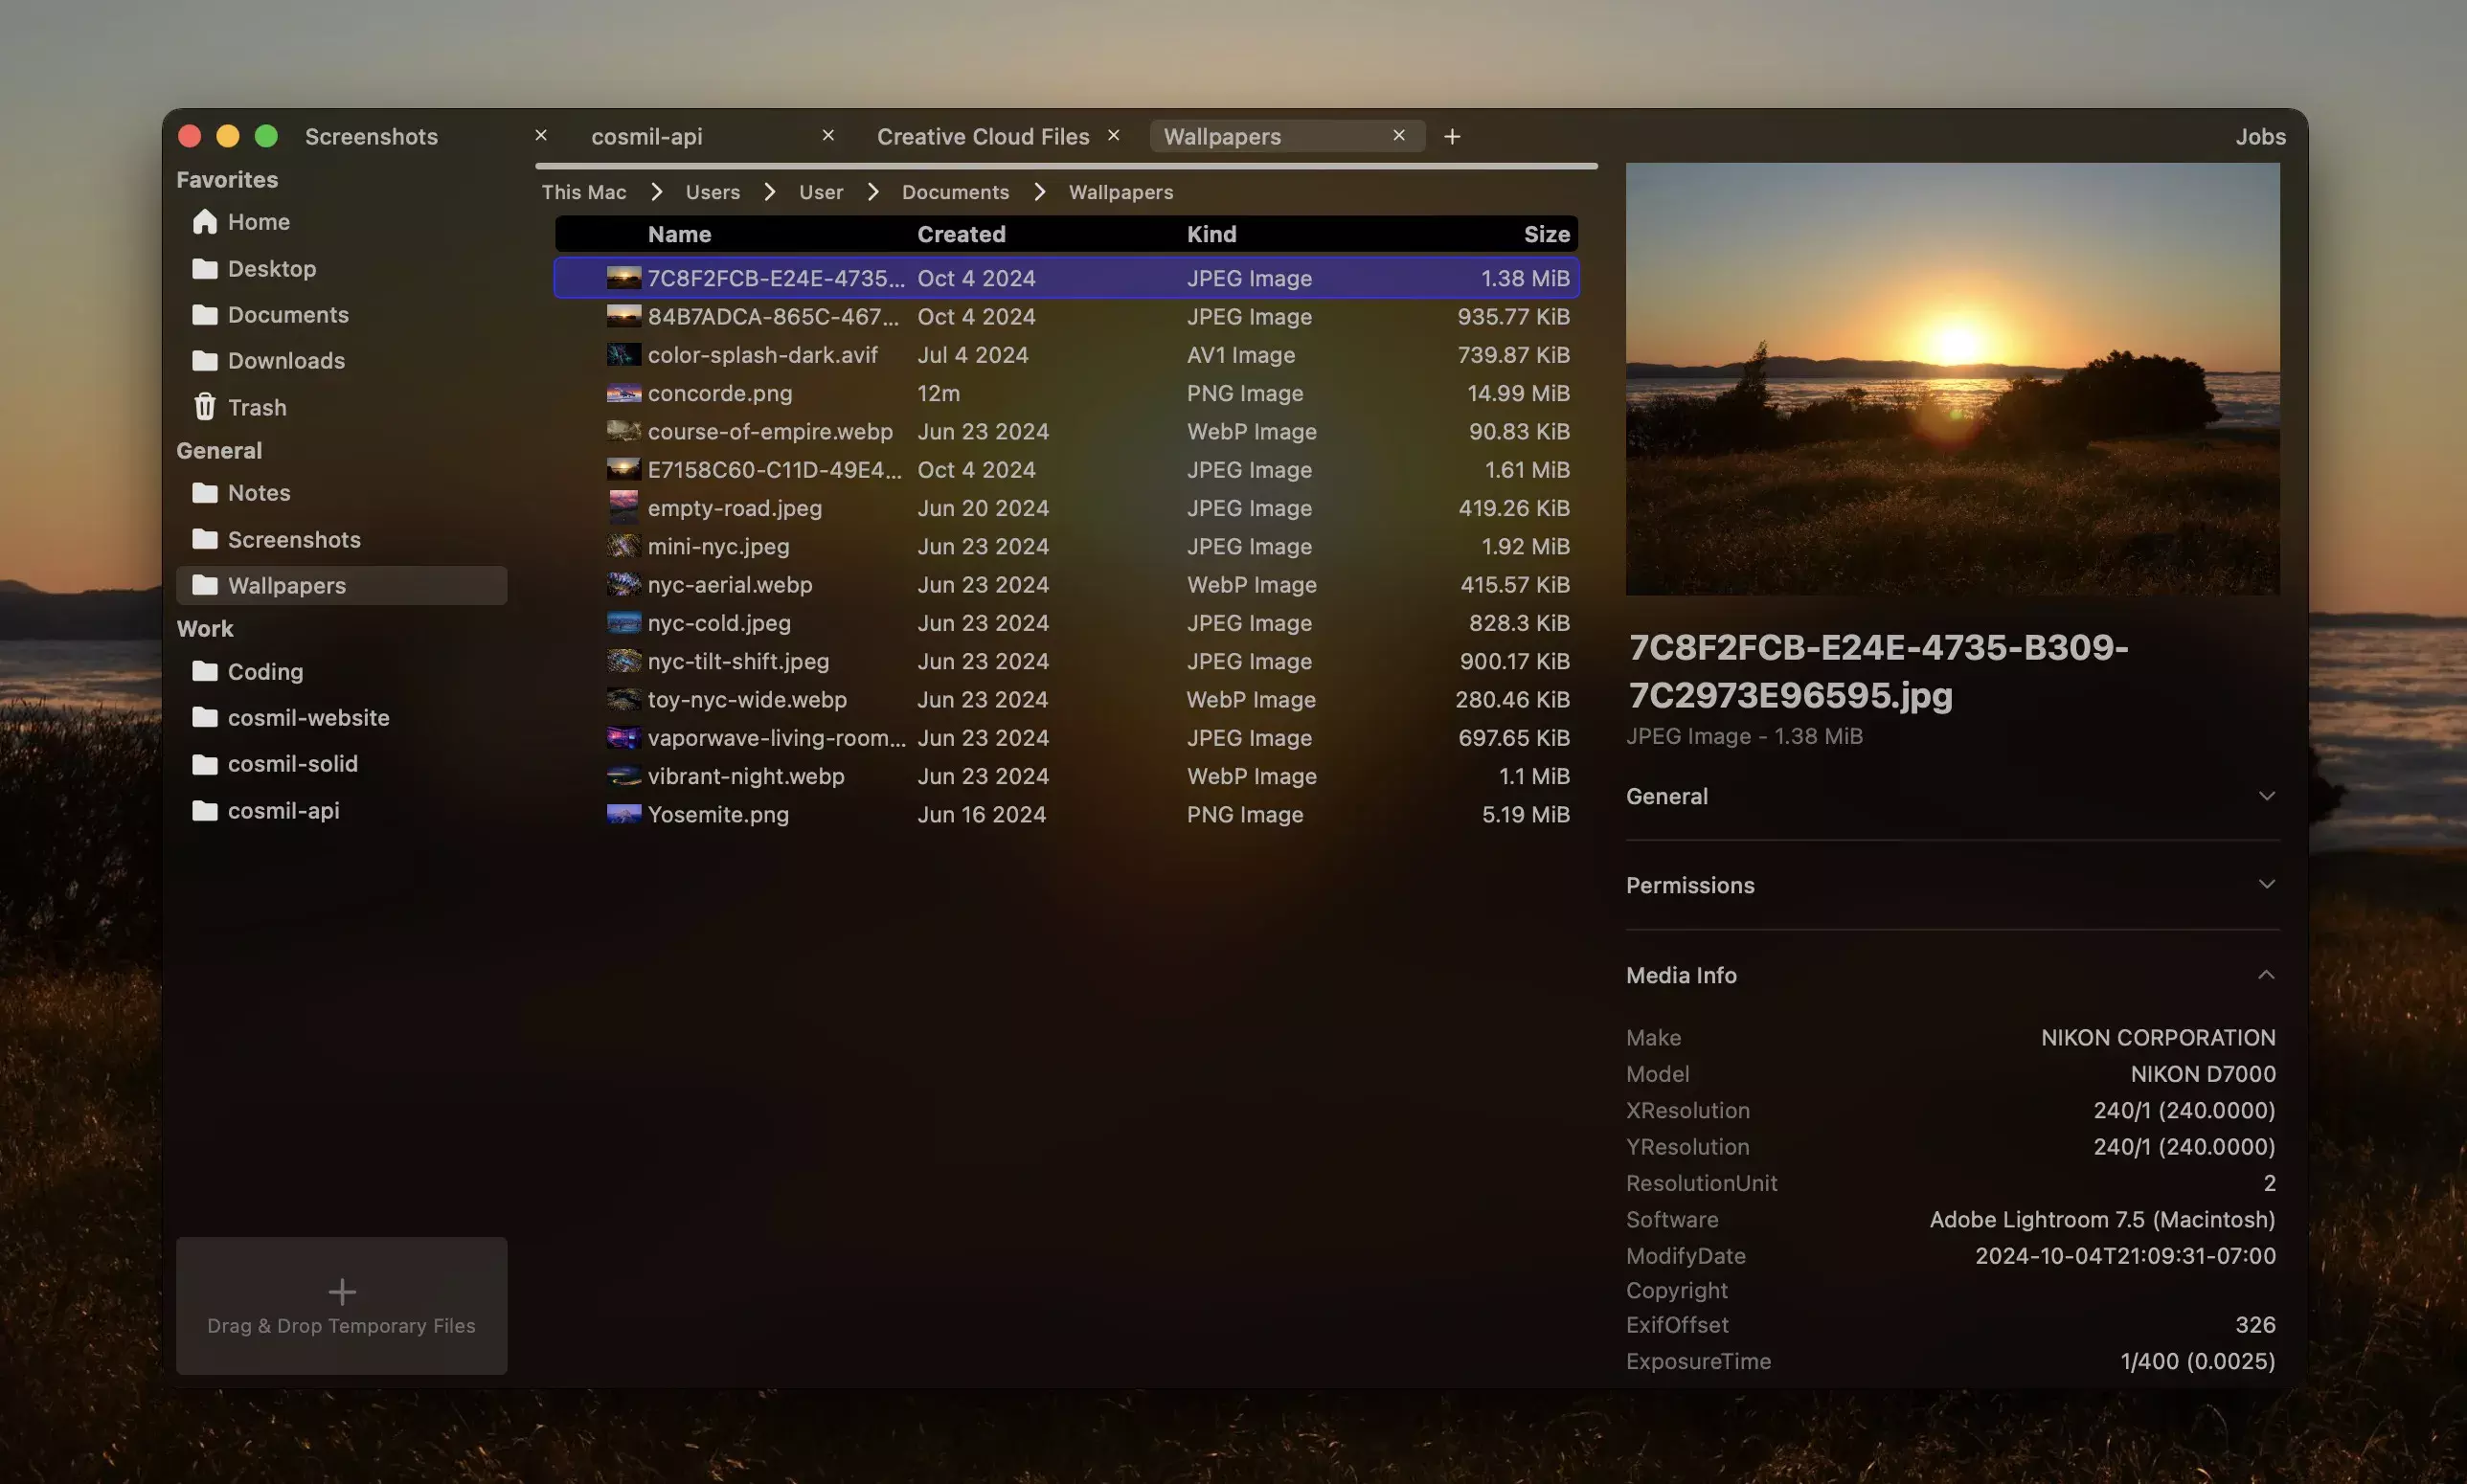
Task: Click the Home icon in Favorites
Action: pyautogui.click(x=205, y=222)
